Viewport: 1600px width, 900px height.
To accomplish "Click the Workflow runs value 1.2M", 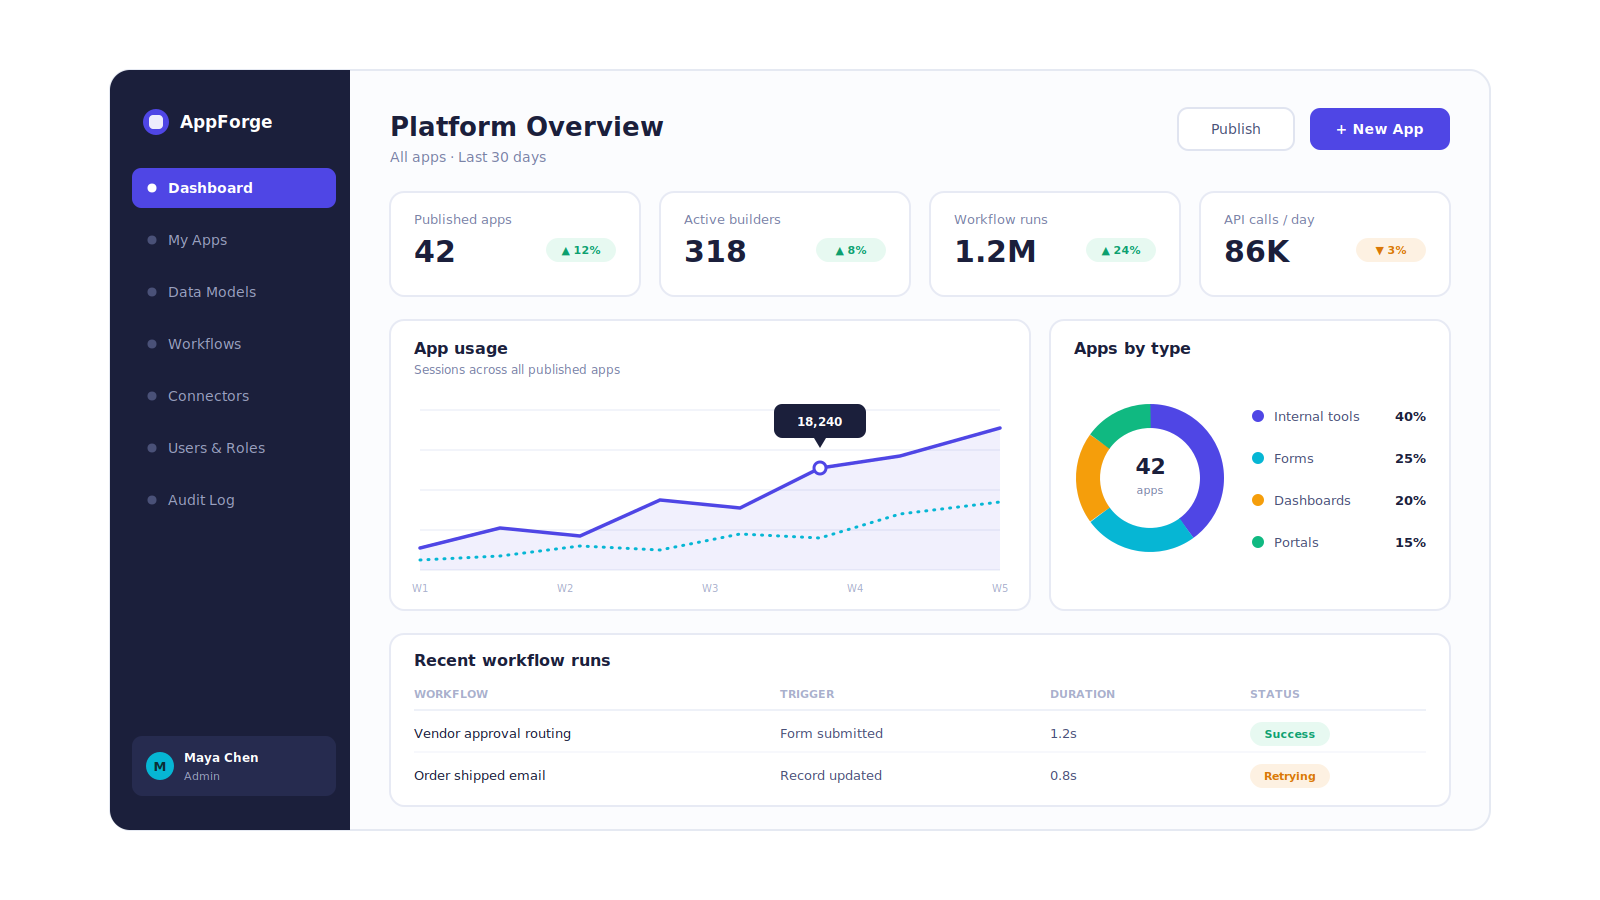I will coord(995,251).
